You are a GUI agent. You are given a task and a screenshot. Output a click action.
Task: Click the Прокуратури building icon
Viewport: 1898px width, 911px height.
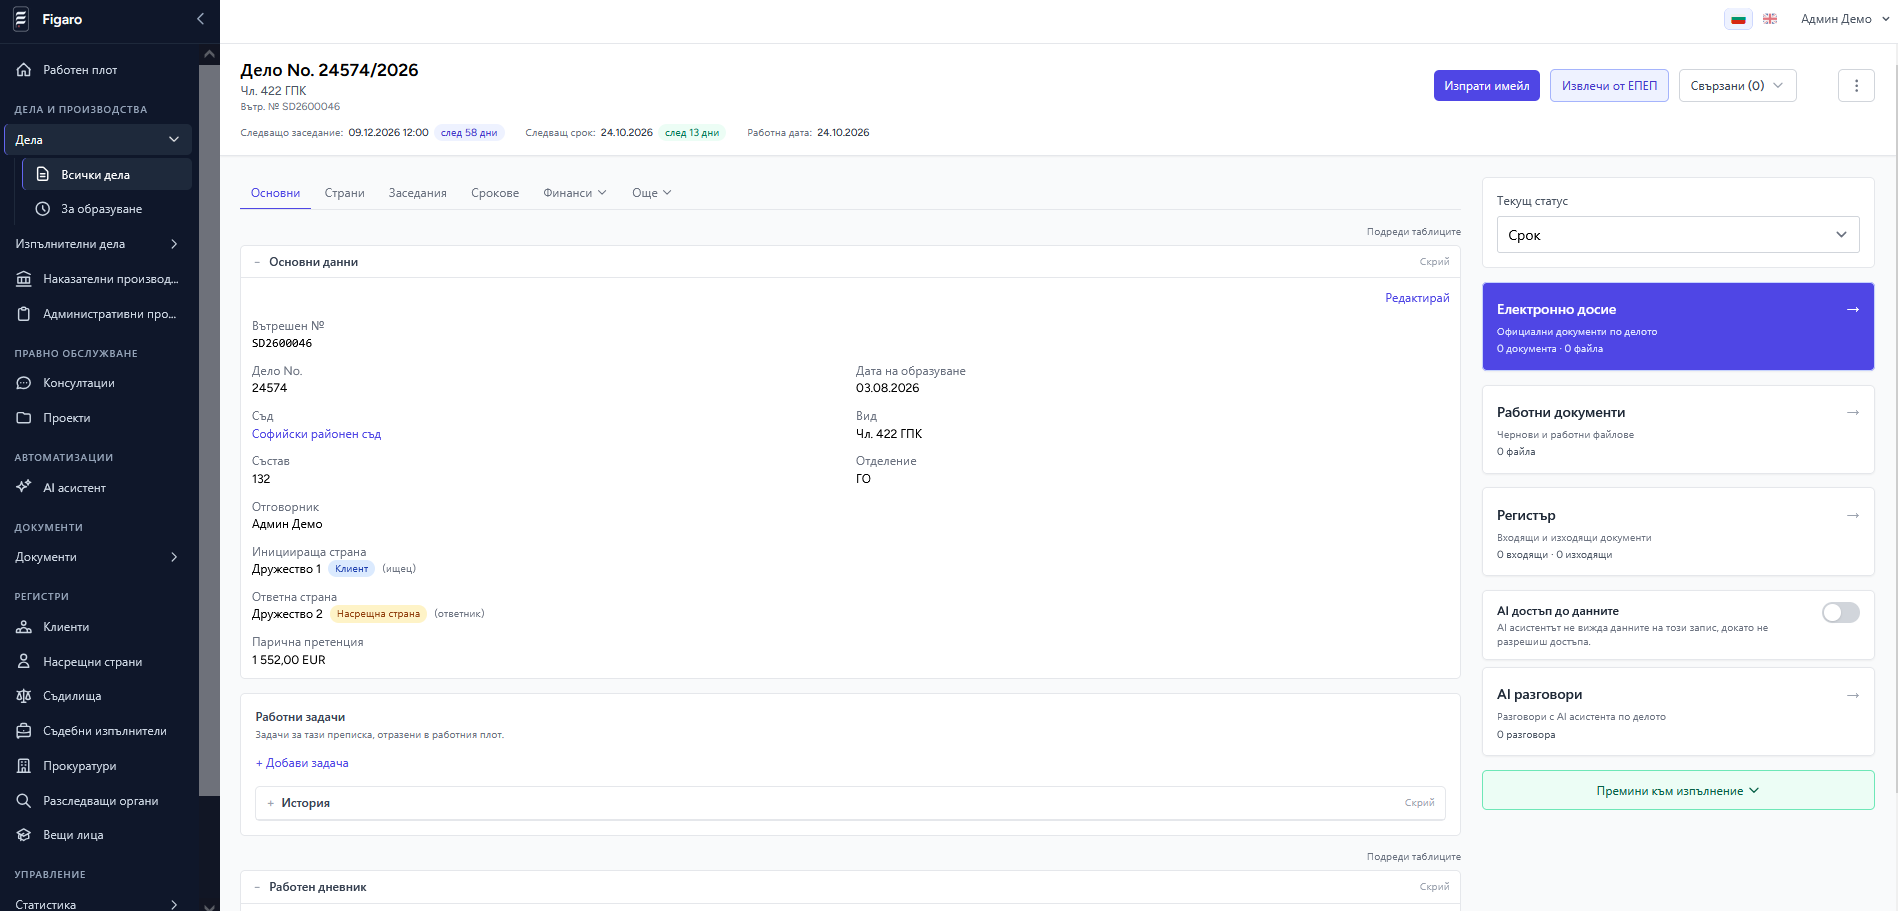(24, 766)
